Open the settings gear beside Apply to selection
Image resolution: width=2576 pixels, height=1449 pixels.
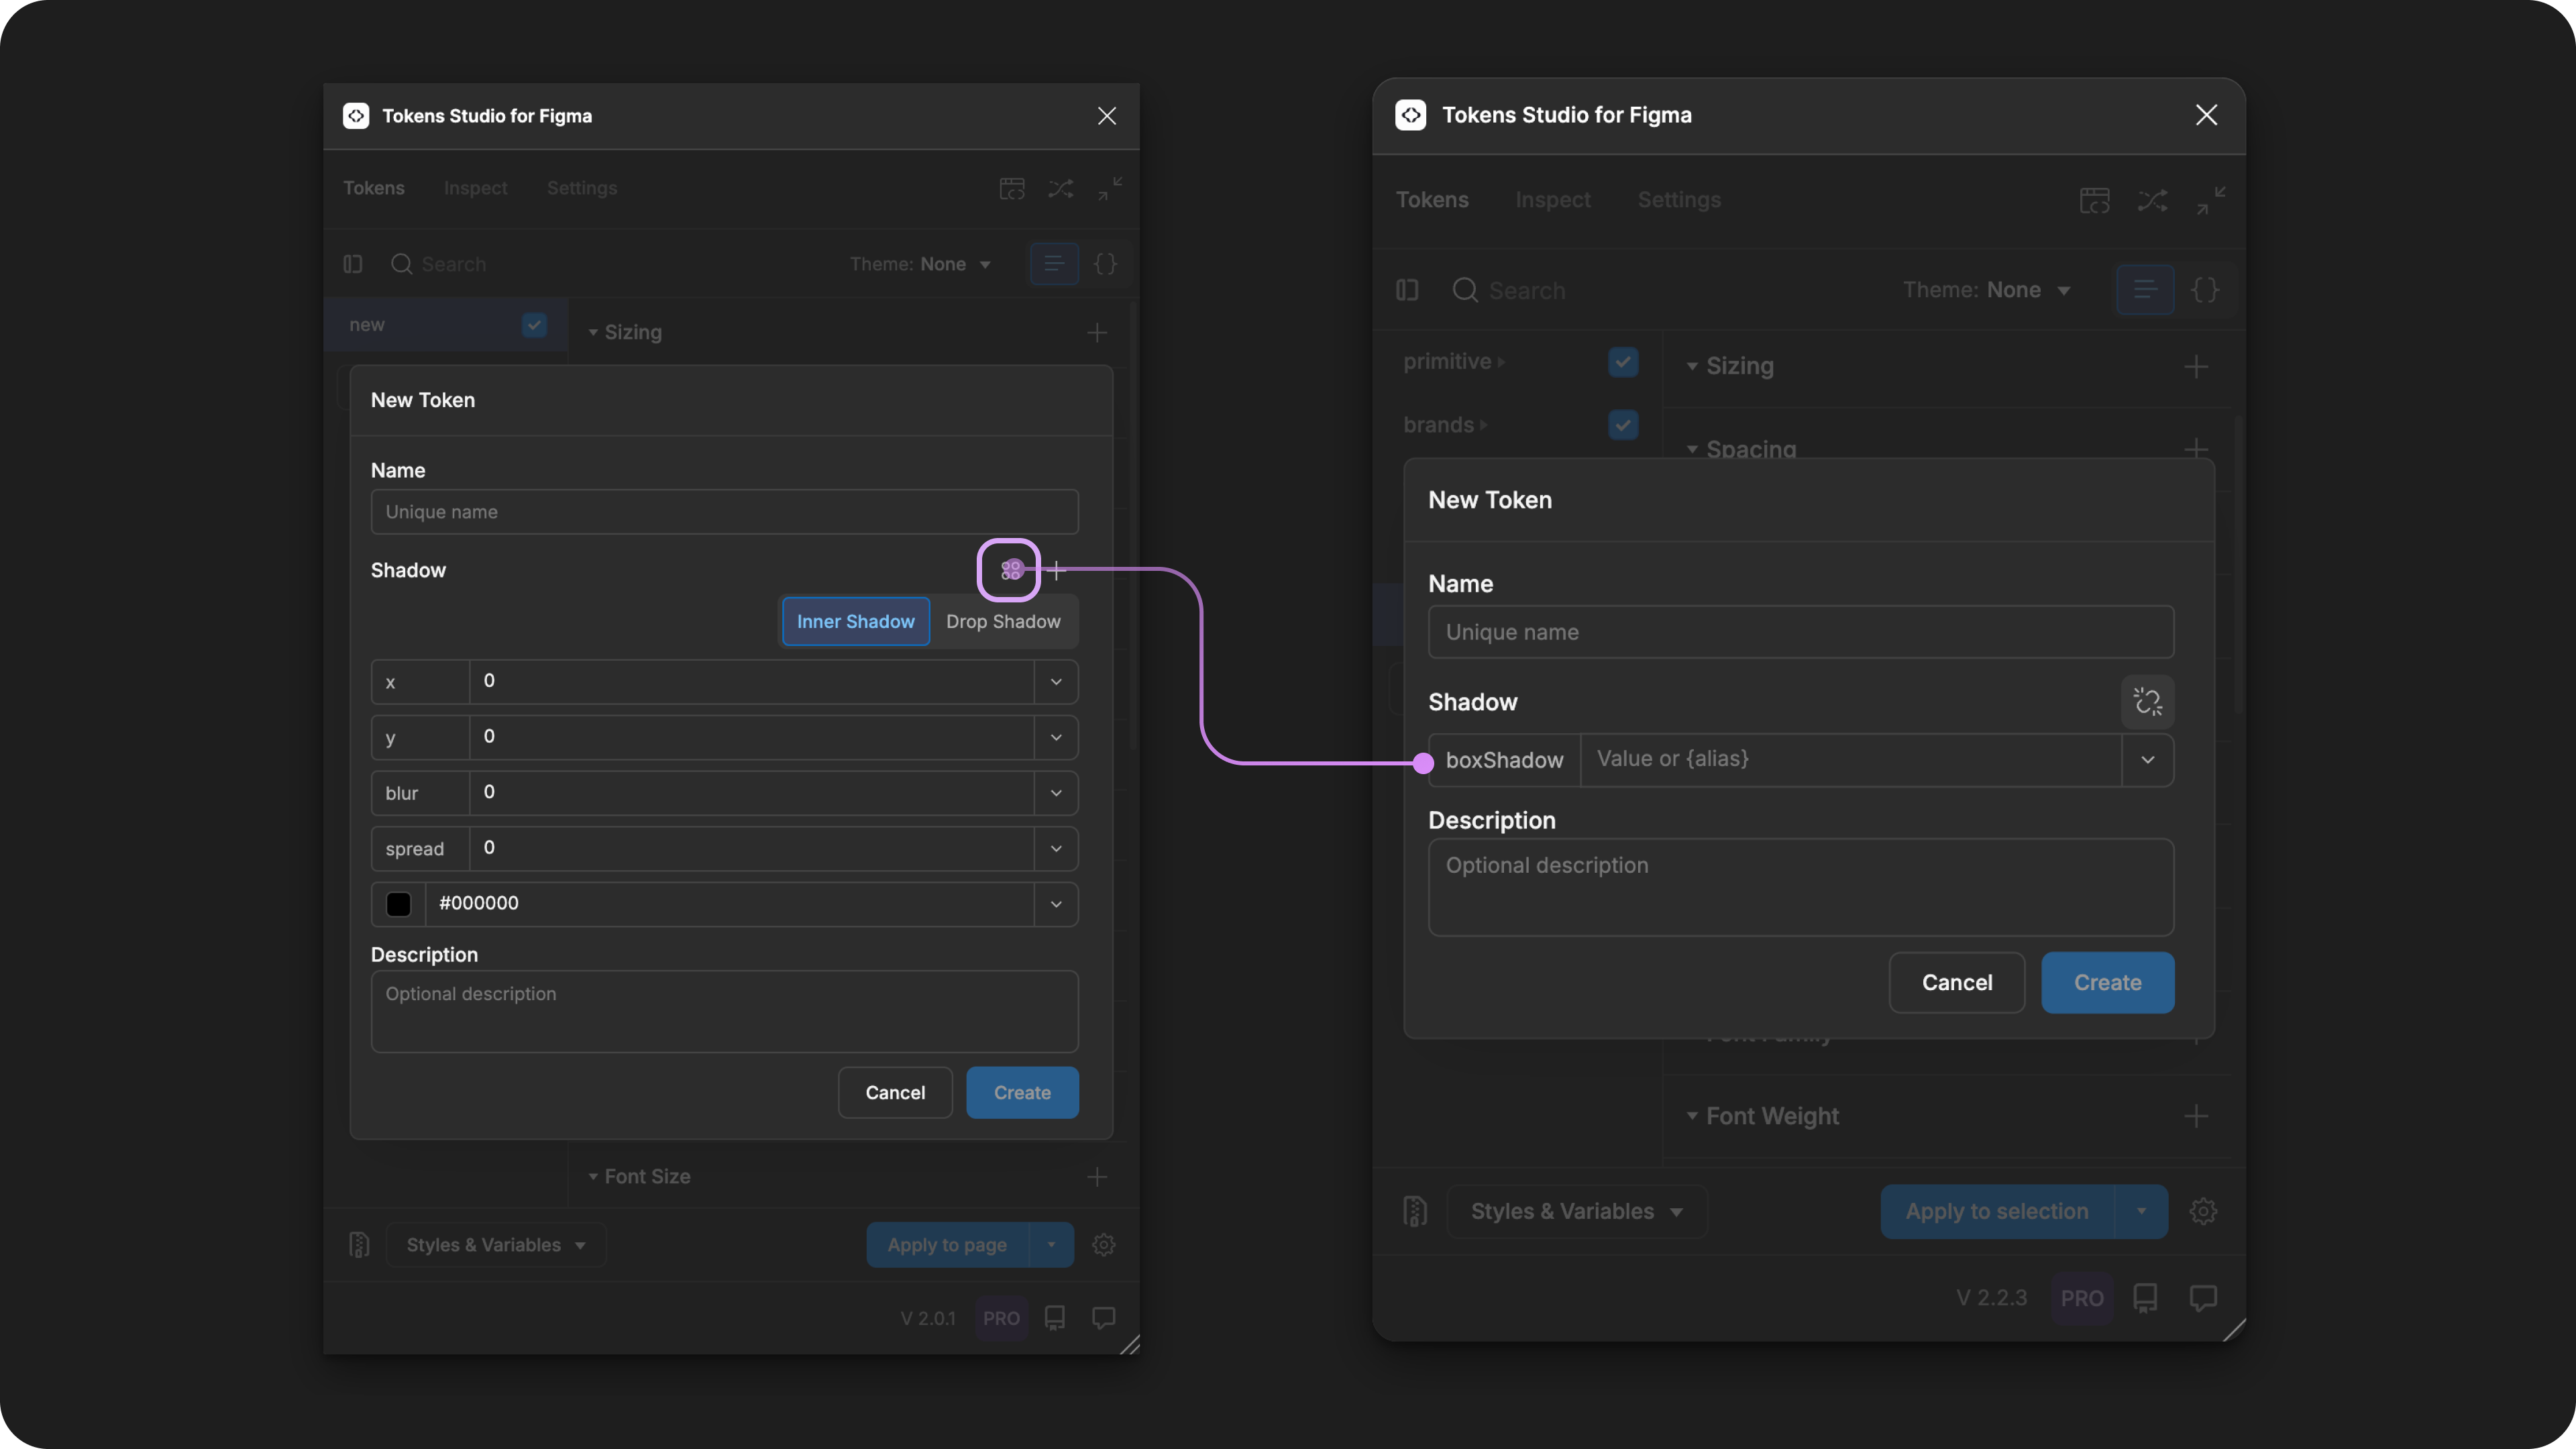(x=2203, y=1211)
